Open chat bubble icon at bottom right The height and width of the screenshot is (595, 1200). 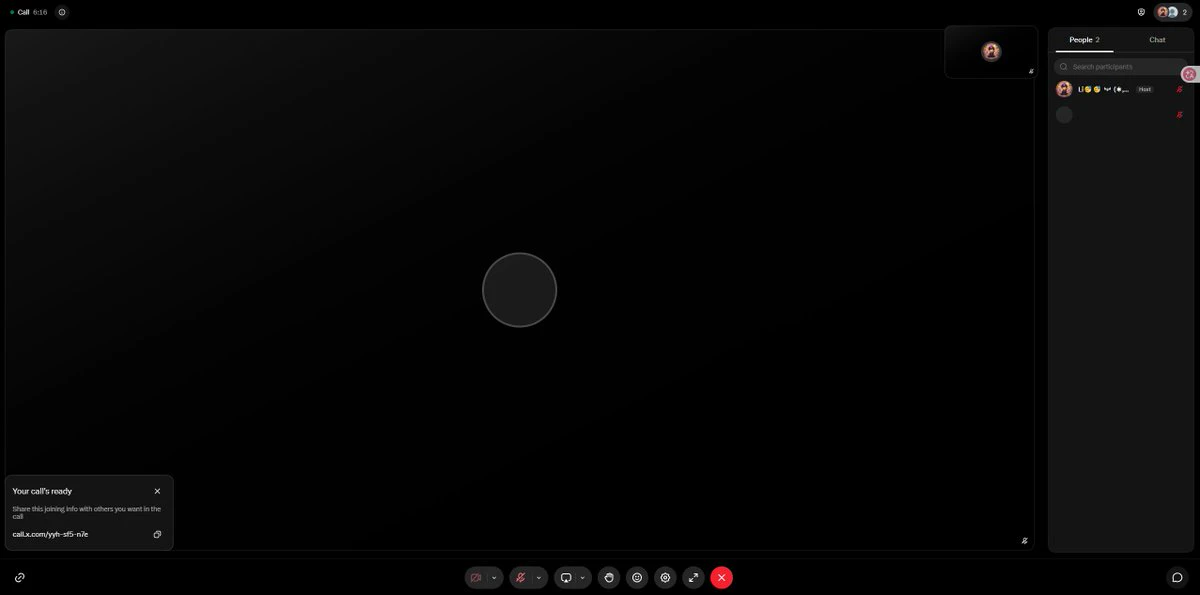point(1177,578)
